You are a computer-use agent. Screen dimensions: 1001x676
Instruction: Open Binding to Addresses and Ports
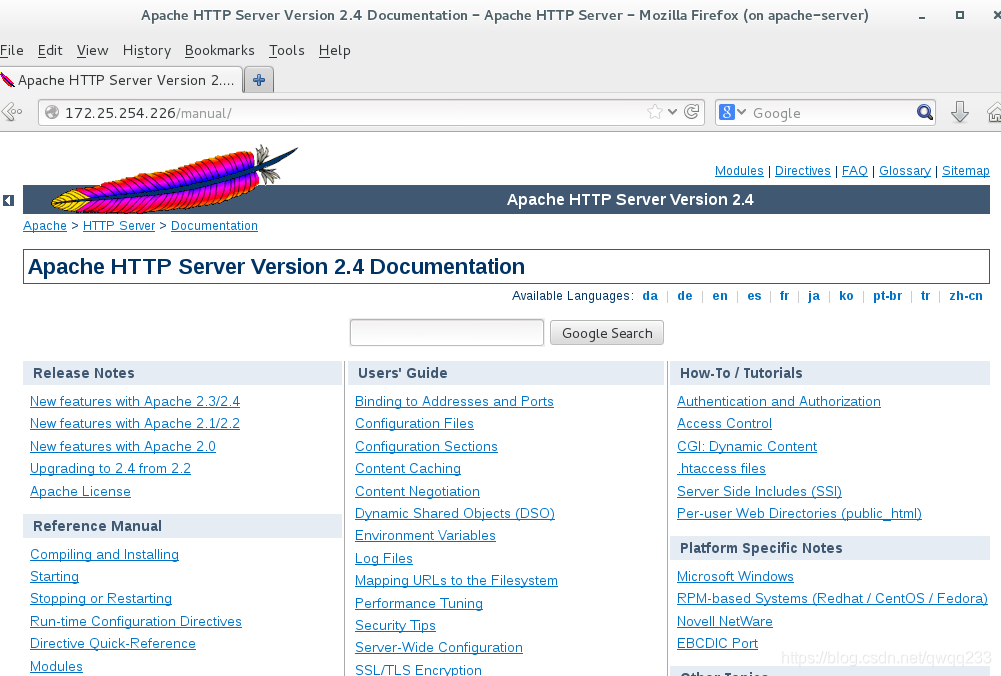point(454,401)
